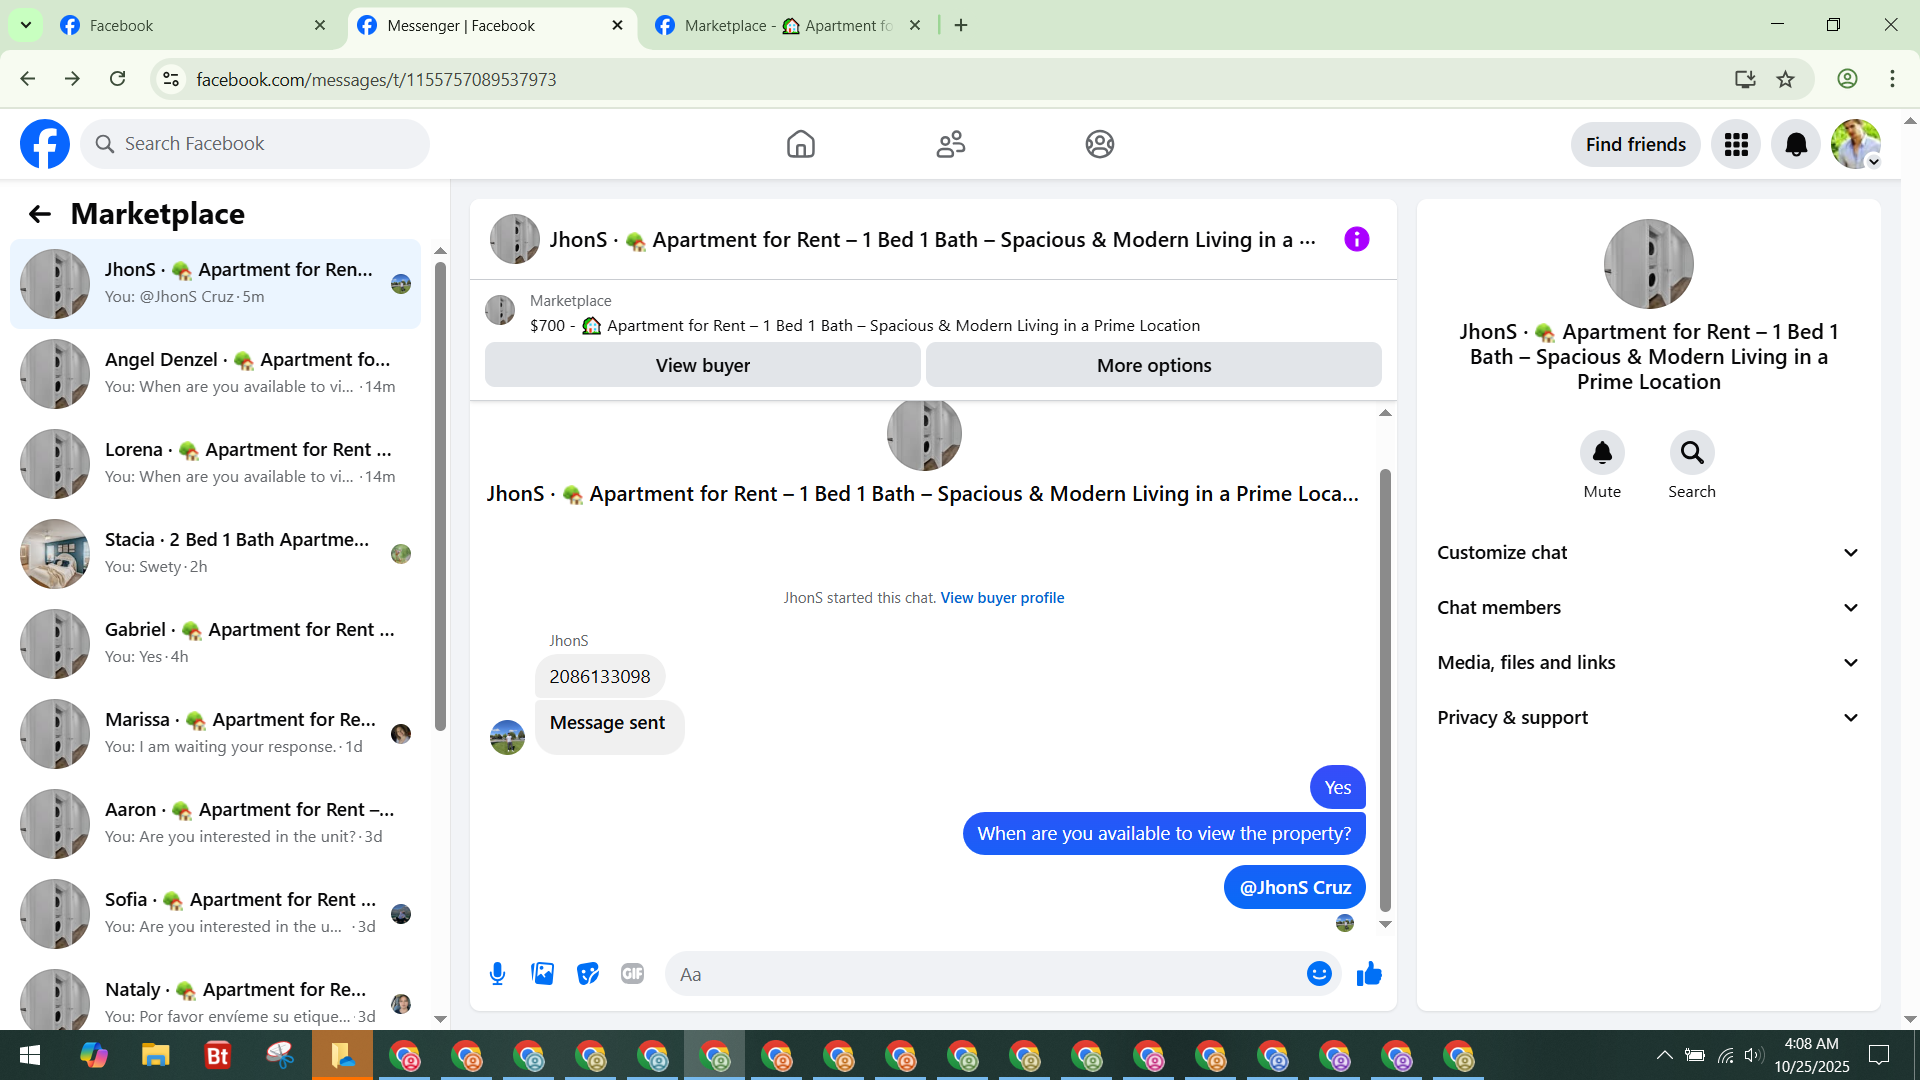Viewport: 1920px width, 1080px height.
Task: Go back from Marketplace chats list
Action: (x=40, y=214)
